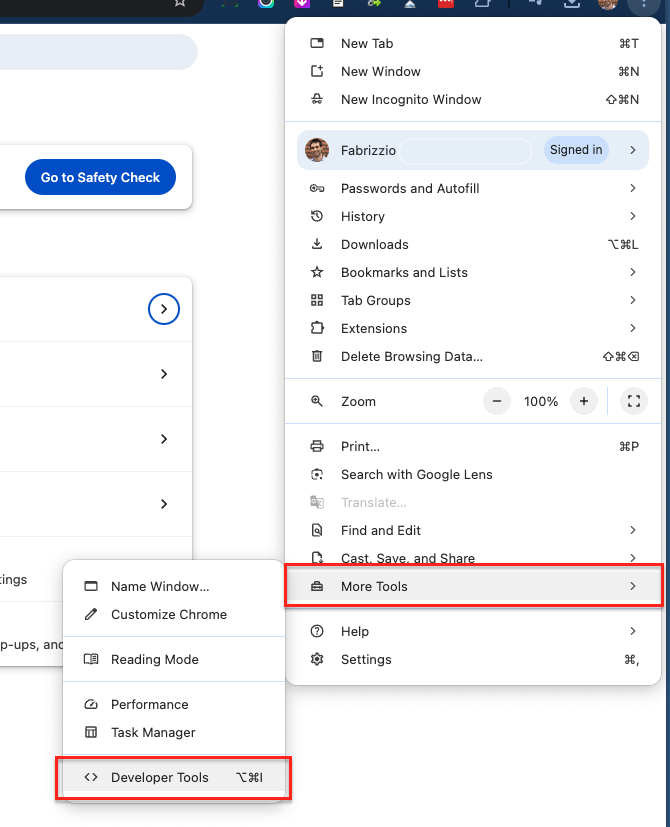
Task: Decrease zoom with the minus button
Action: coord(497,402)
